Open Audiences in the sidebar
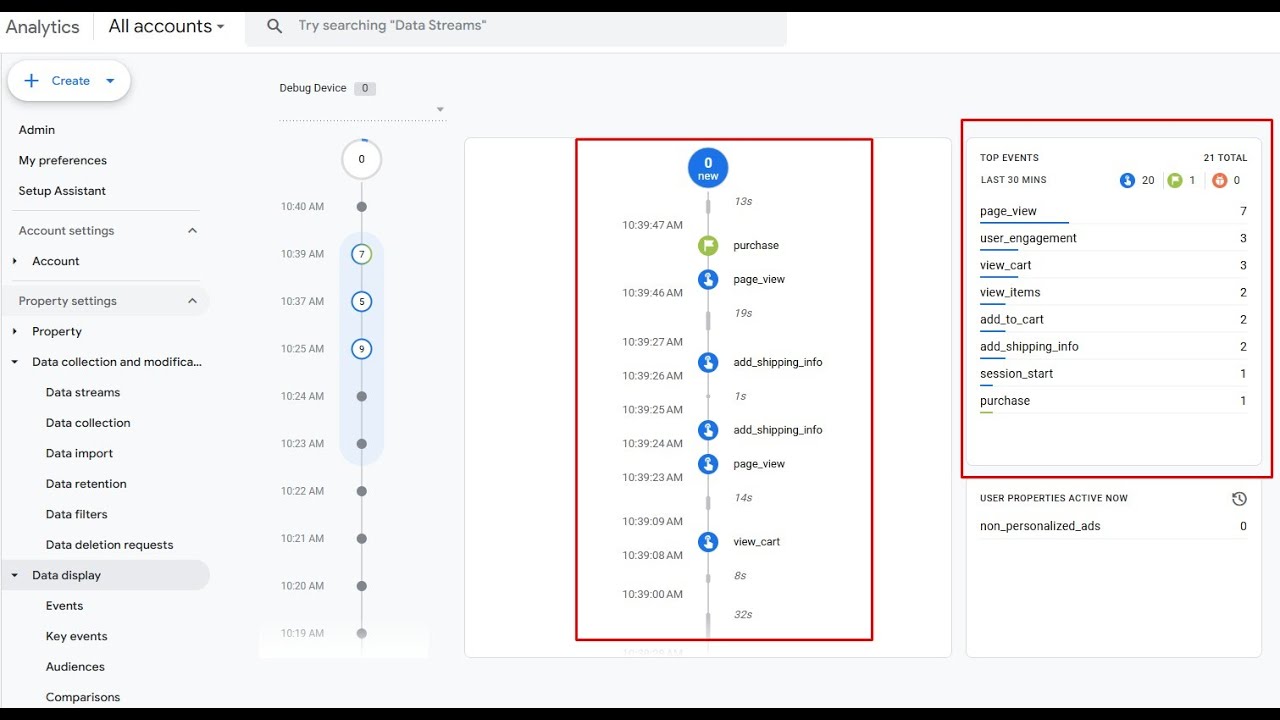This screenshot has width=1280, height=720. 75,667
